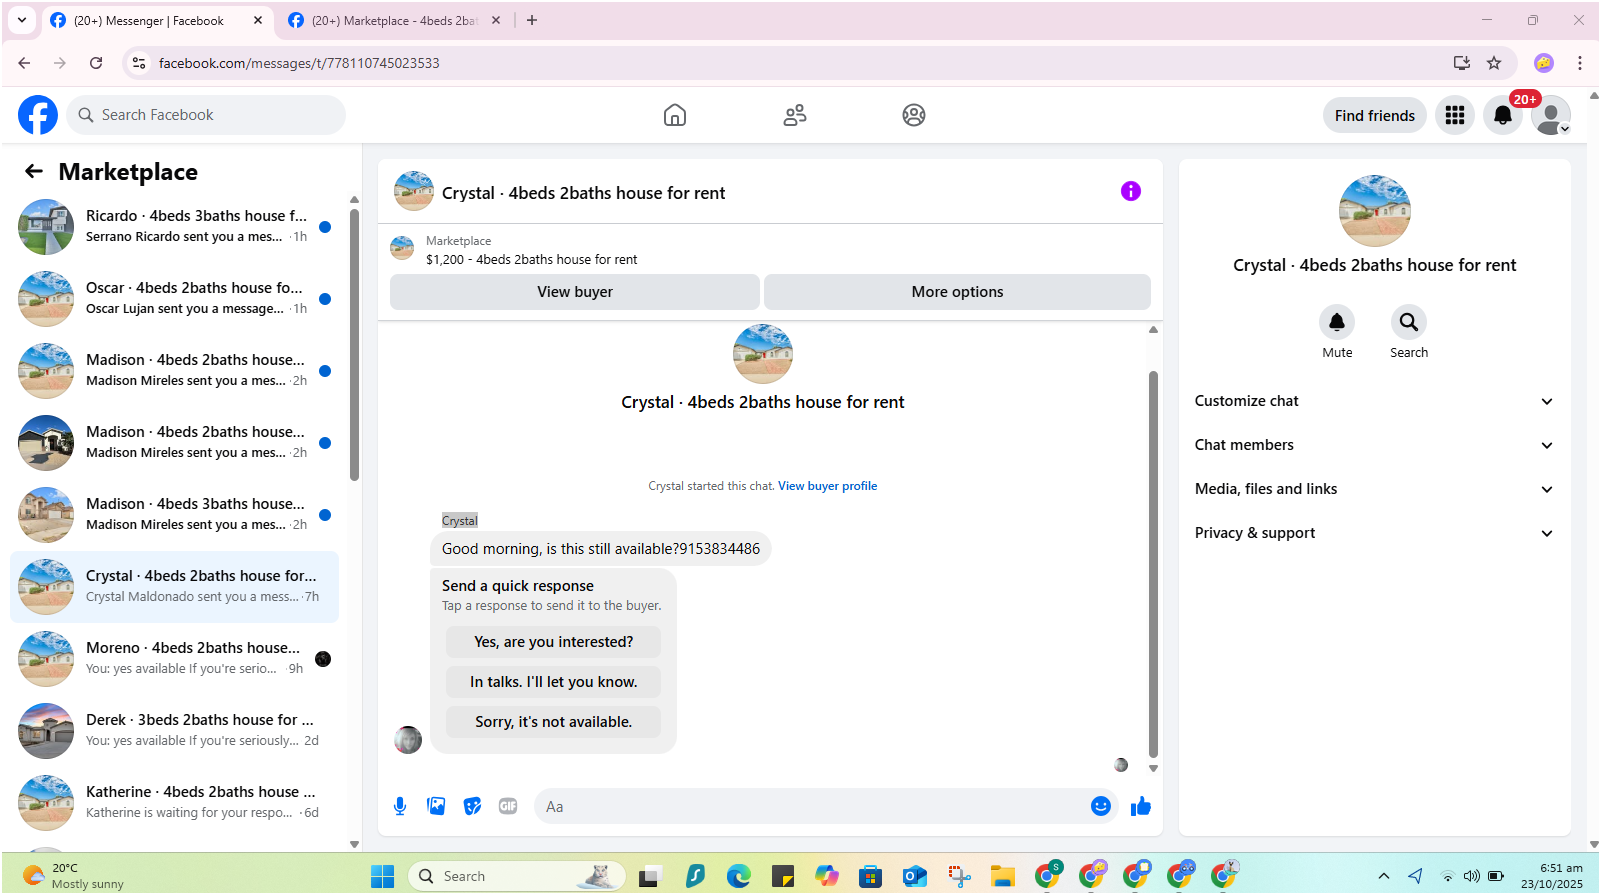Expand Chat members section

[x=1375, y=445]
